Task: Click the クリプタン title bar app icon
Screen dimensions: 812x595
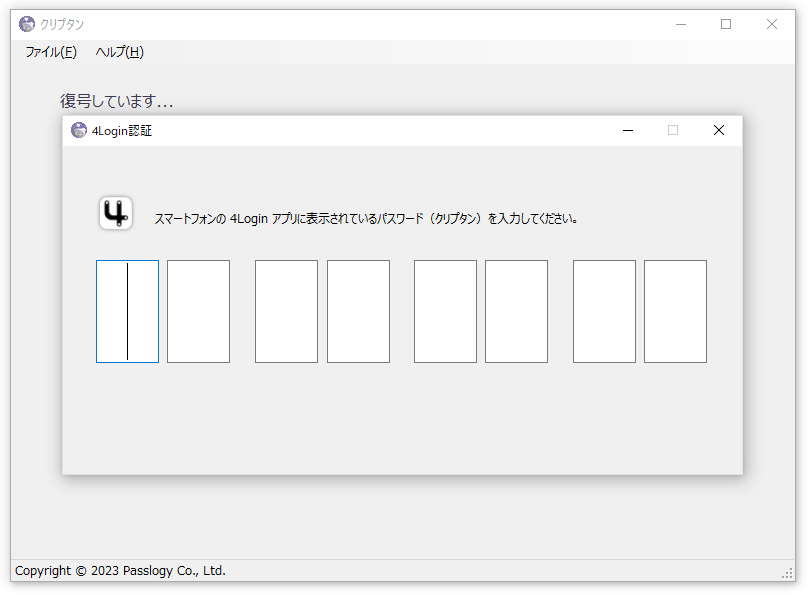Action: (x=27, y=24)
